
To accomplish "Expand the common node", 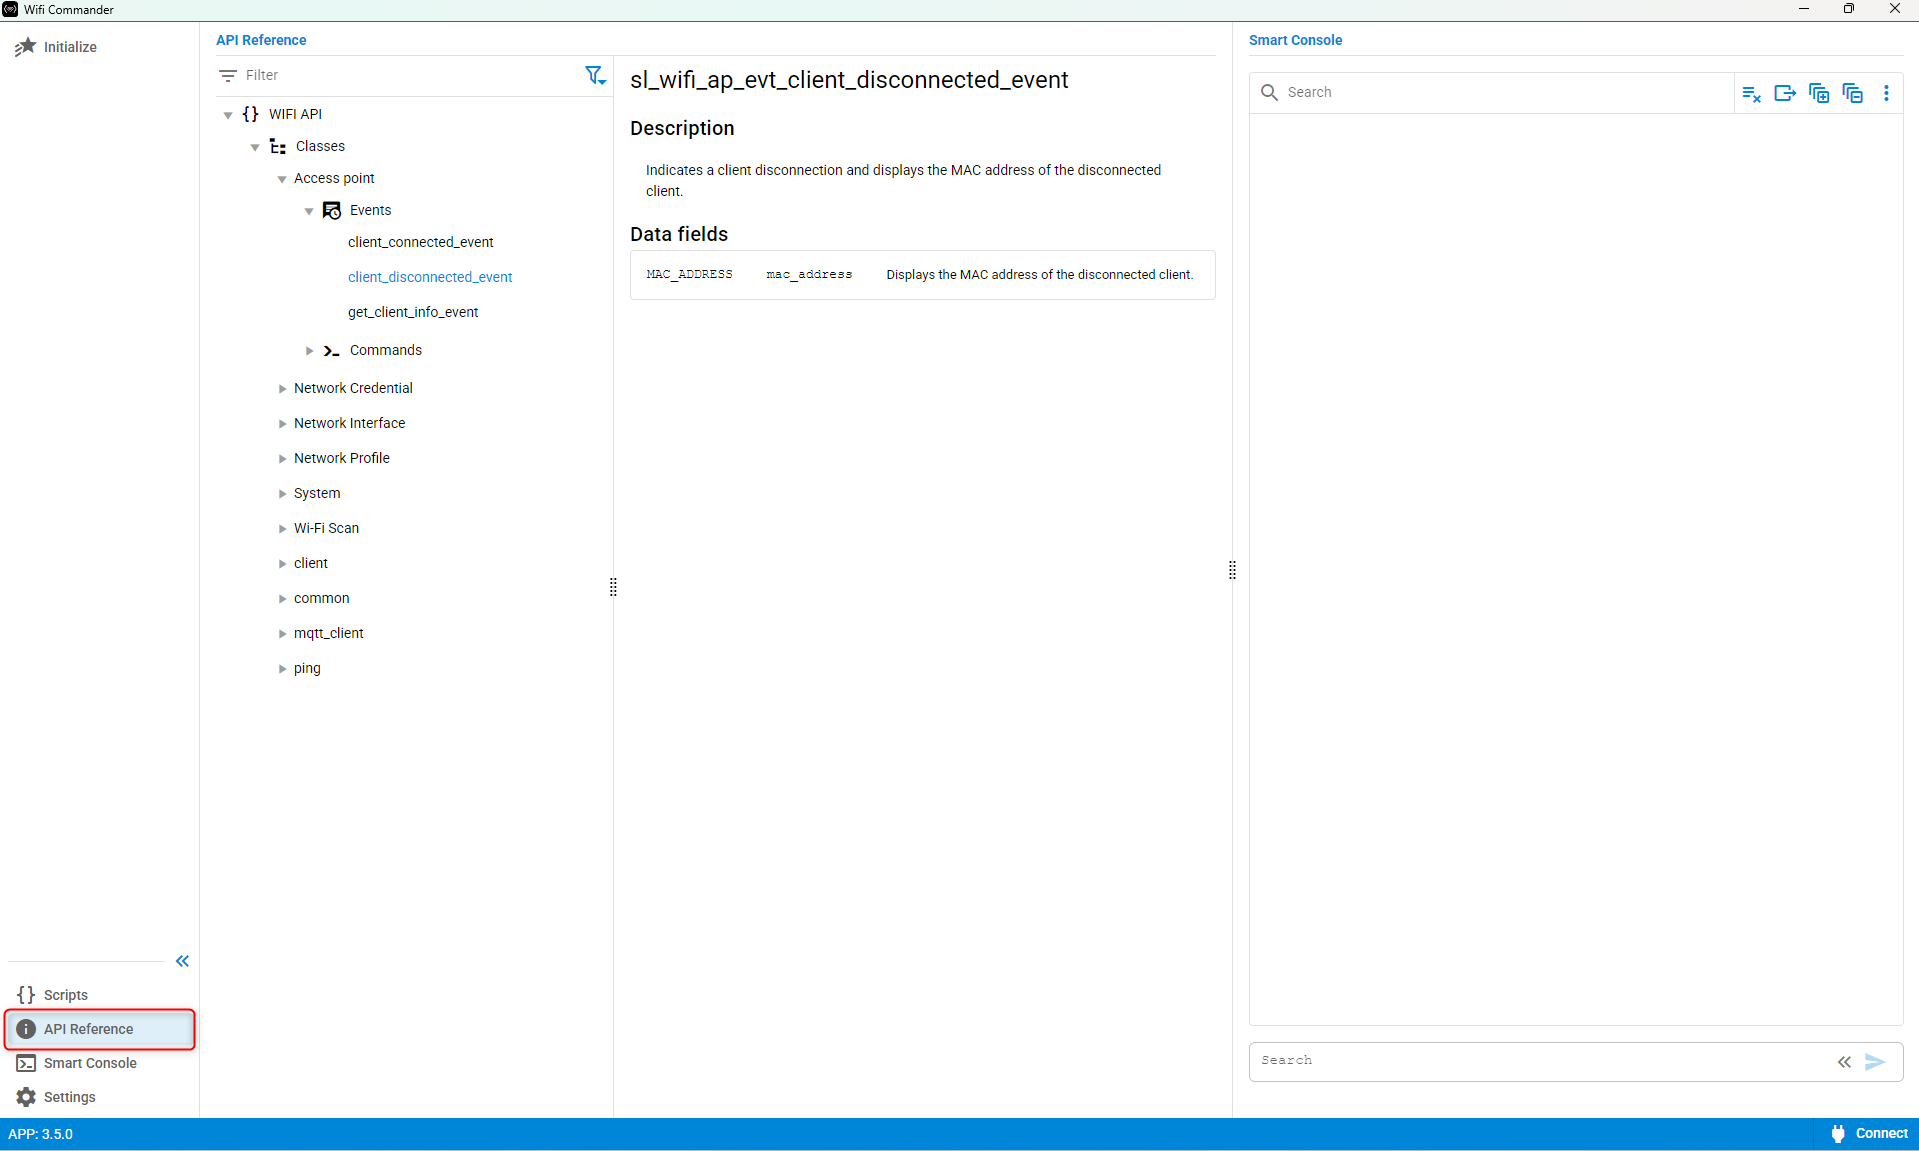I will pyautogui.click(x=282, y=599).
